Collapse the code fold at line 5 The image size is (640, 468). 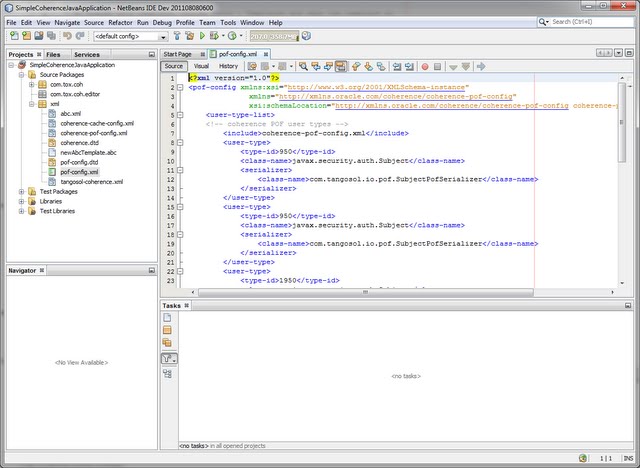[x=180, y=115]
